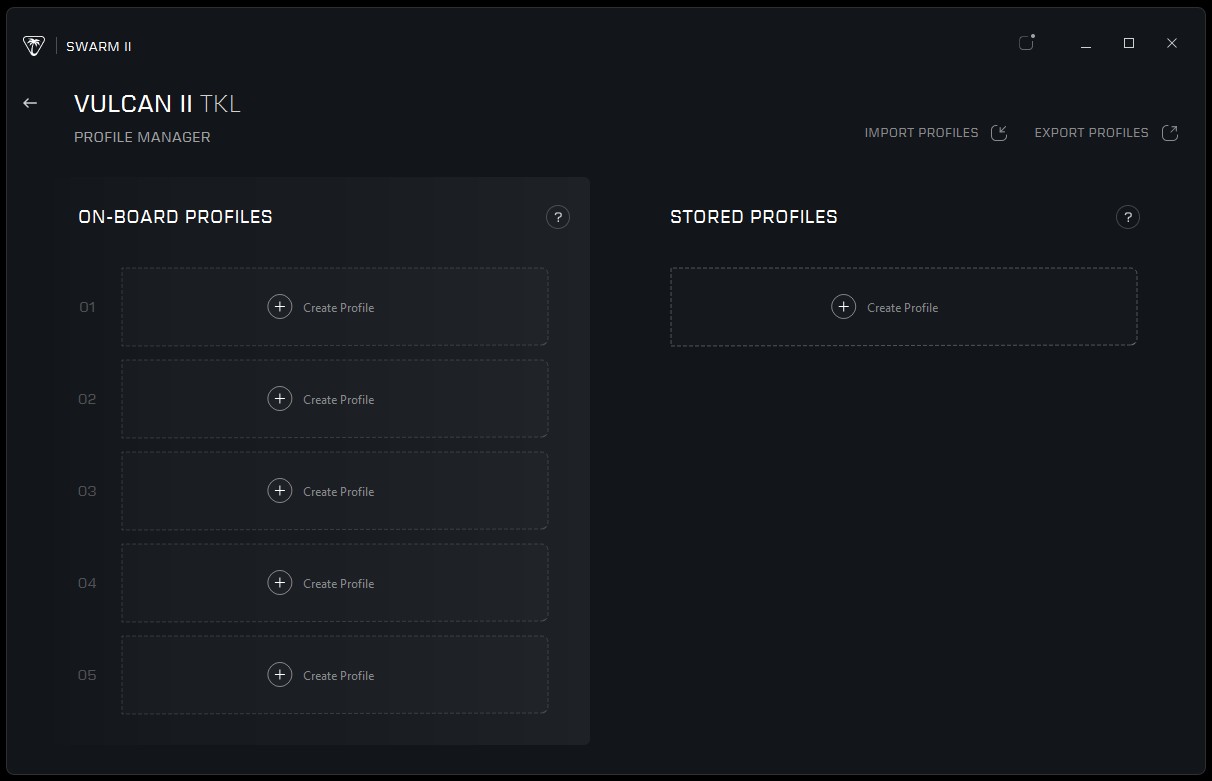Open the notifications icon in title bar
Viewport: 1212px width, 781px height.
(x=1026, y=43)
